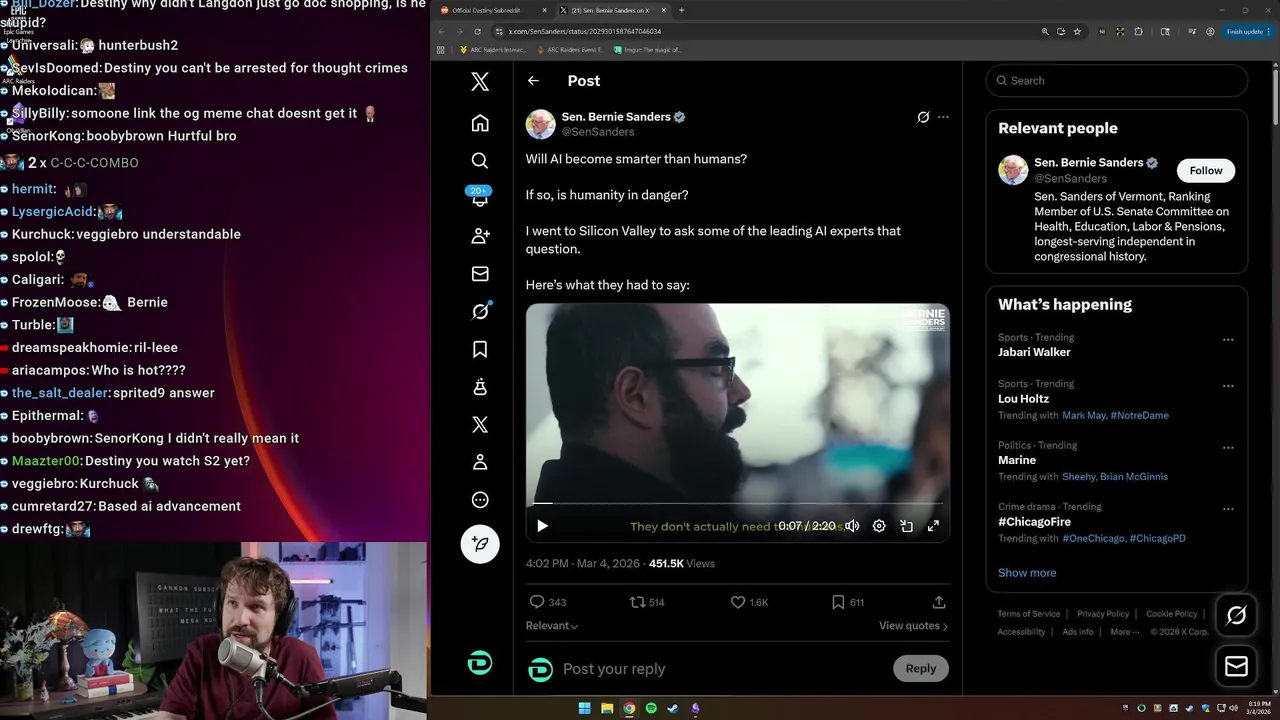
Task: Click the #NotreDame trending hashtag
Action: [1139, 415]
